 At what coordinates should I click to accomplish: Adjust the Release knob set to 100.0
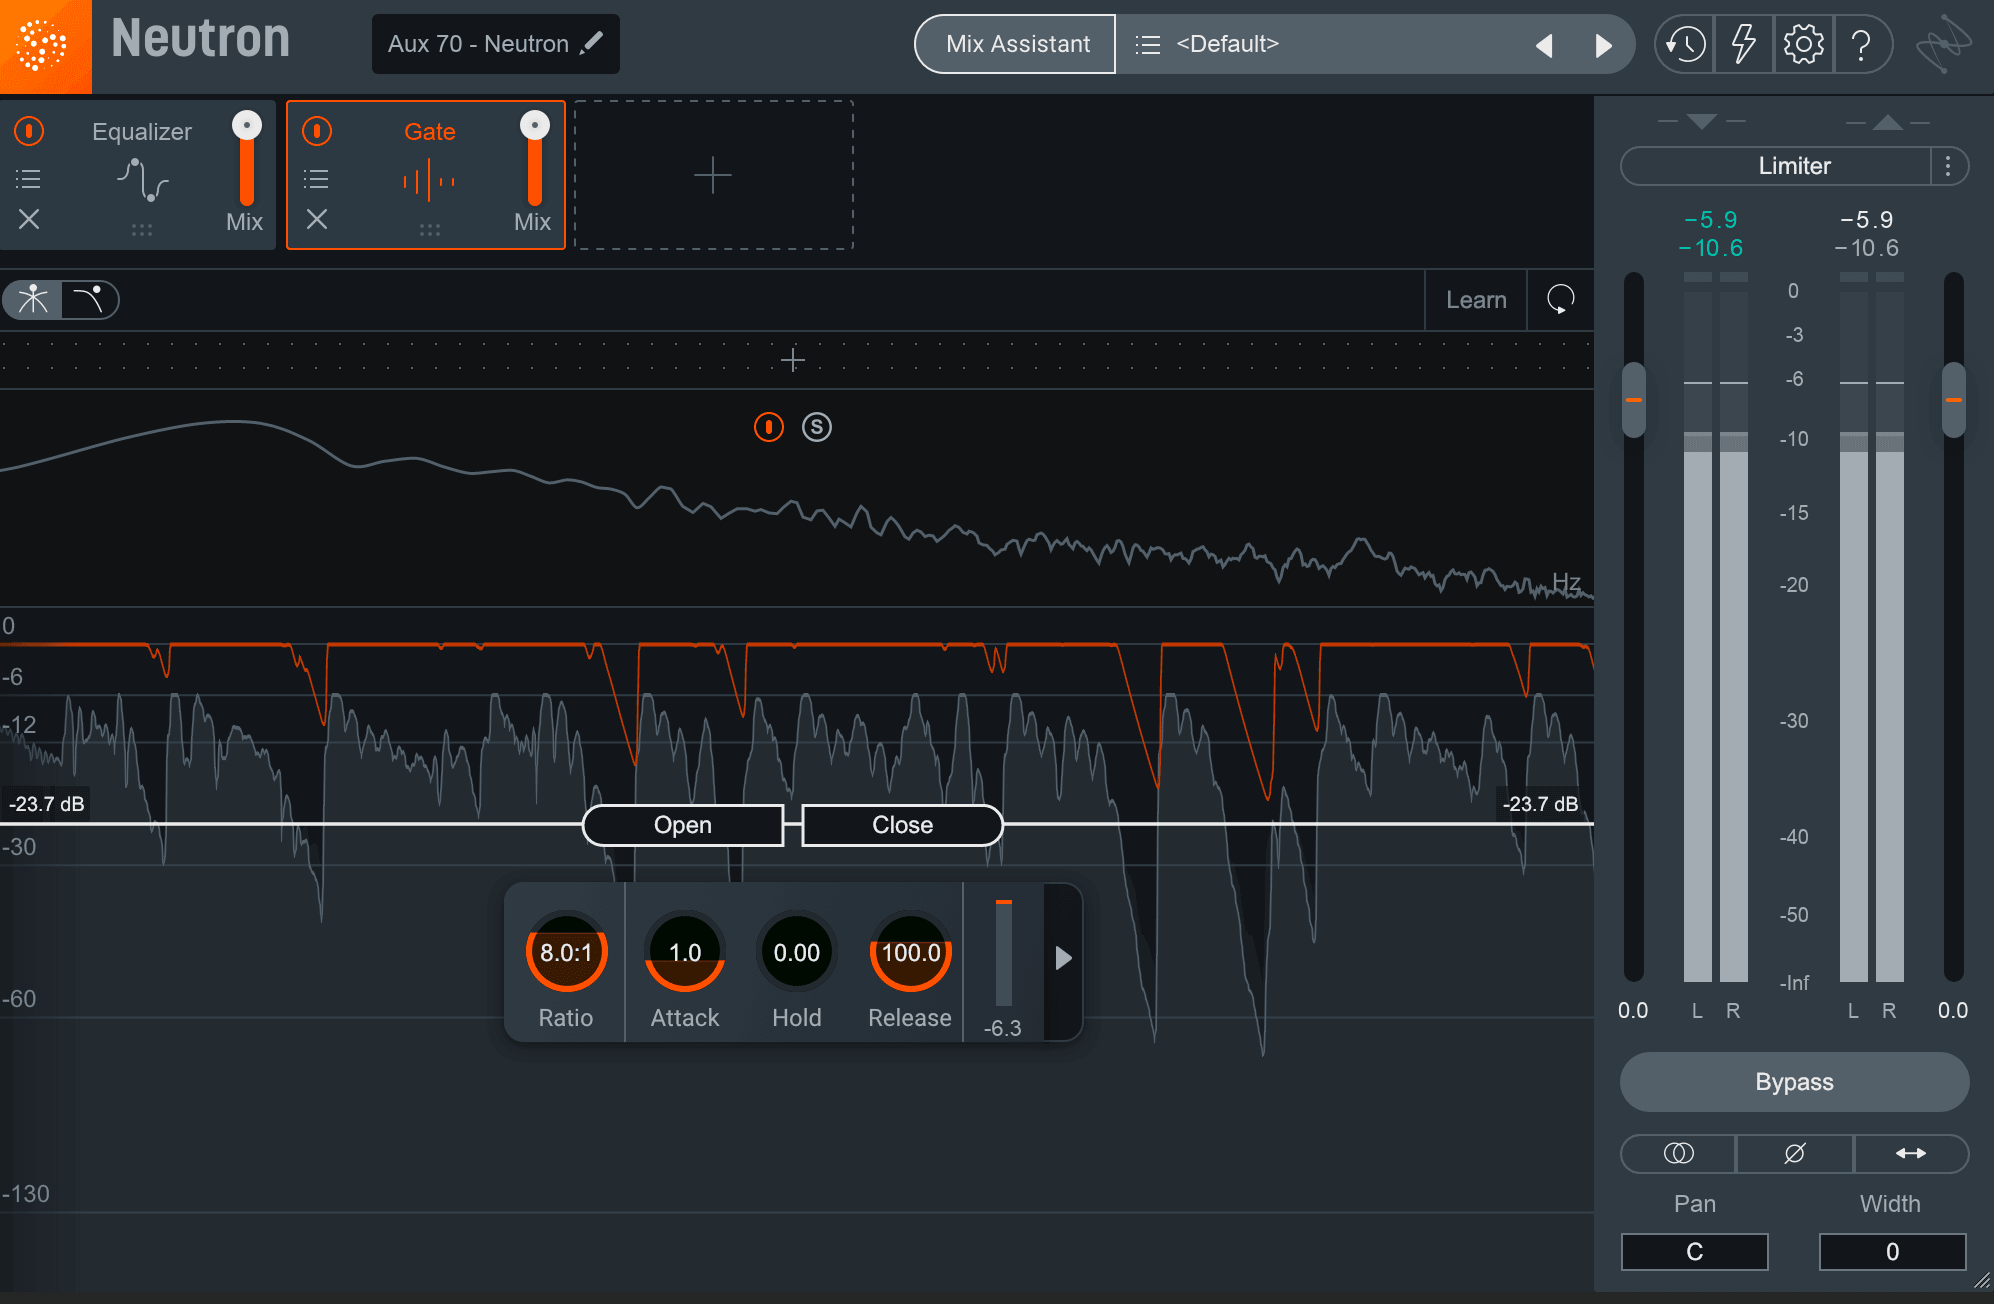point(910,952)
